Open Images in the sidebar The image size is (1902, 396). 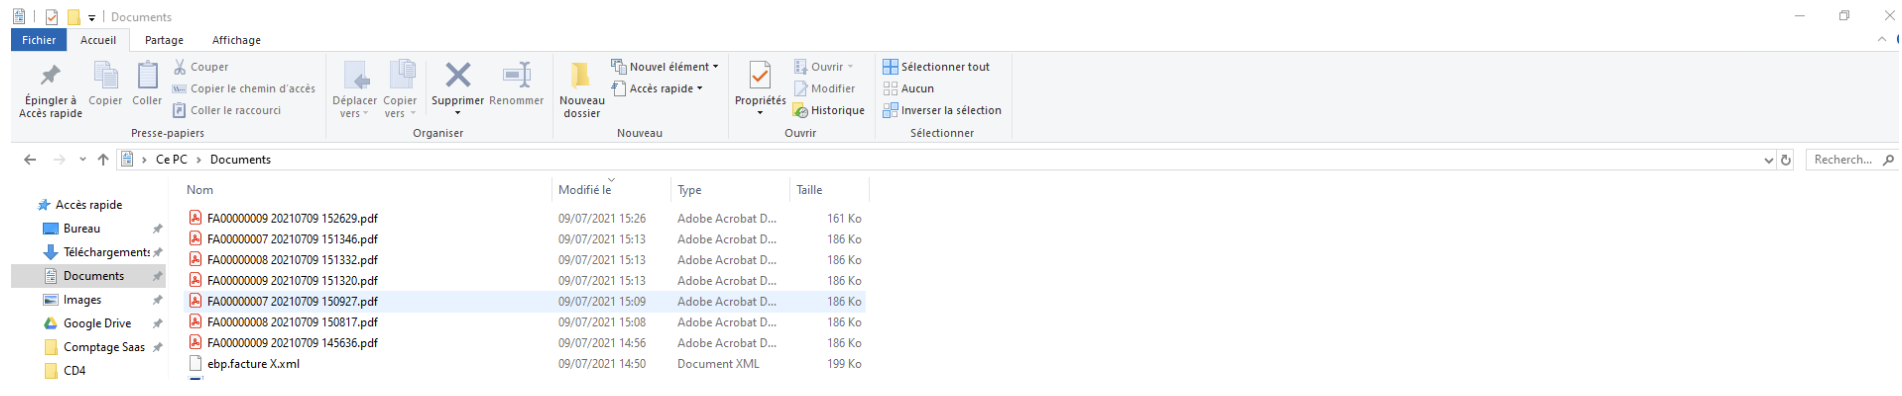(82, 300)
